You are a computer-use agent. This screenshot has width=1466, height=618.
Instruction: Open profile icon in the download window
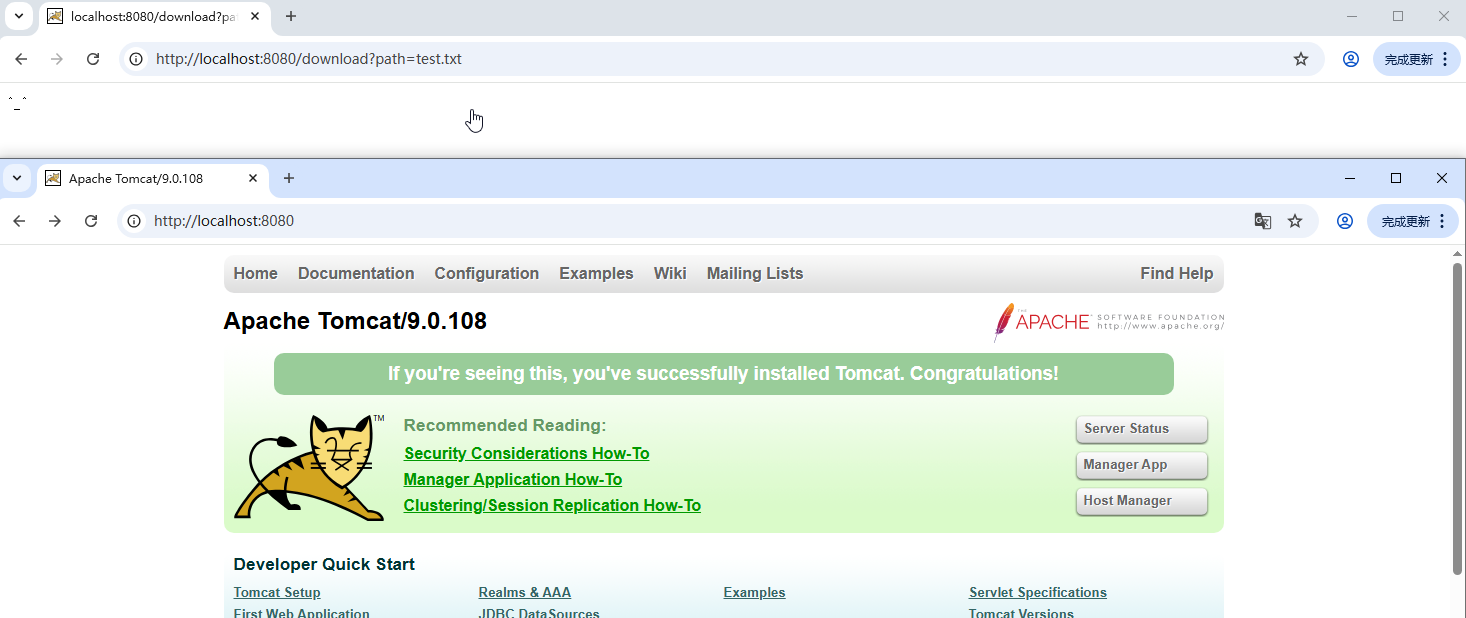click(1351, 59)
